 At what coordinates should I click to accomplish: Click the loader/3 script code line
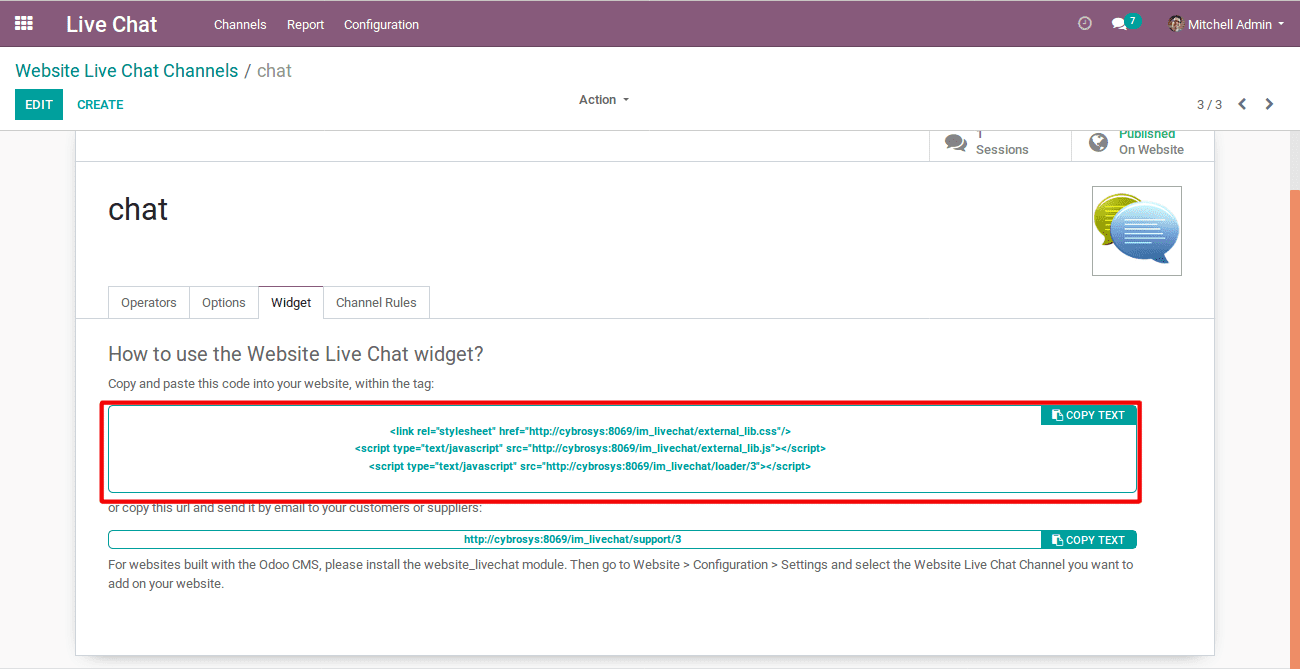pos(590,467)
